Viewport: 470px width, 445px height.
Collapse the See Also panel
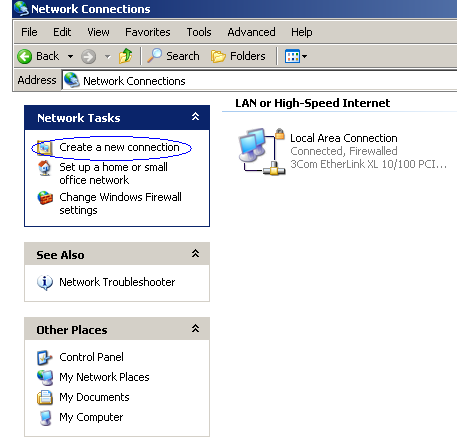[x=196, y=254]
